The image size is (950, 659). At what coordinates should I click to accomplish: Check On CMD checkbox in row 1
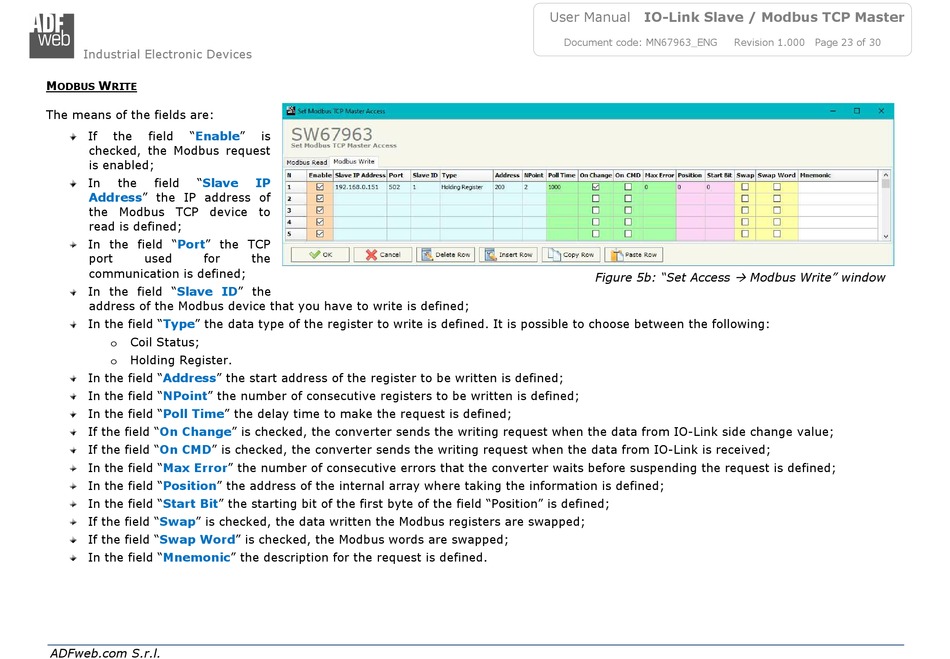(627, 187)
